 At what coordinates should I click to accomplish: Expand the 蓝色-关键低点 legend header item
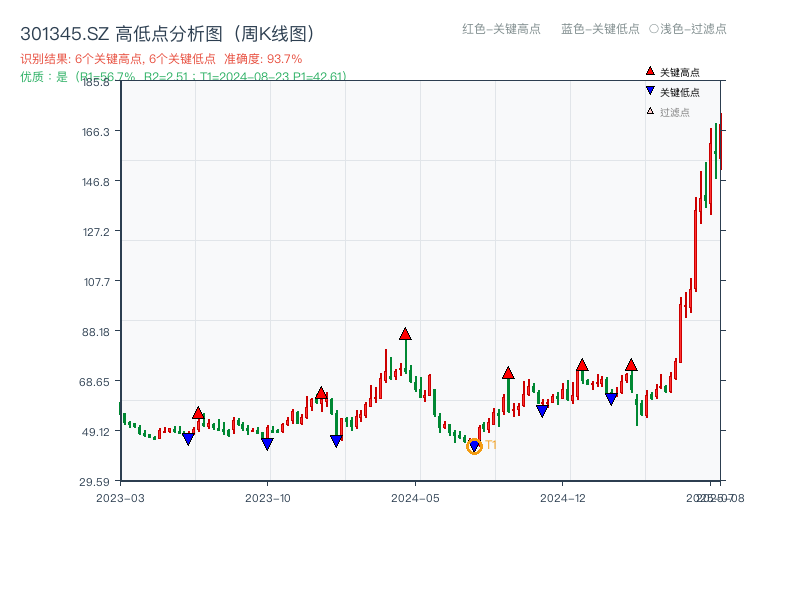click(601, 30)
